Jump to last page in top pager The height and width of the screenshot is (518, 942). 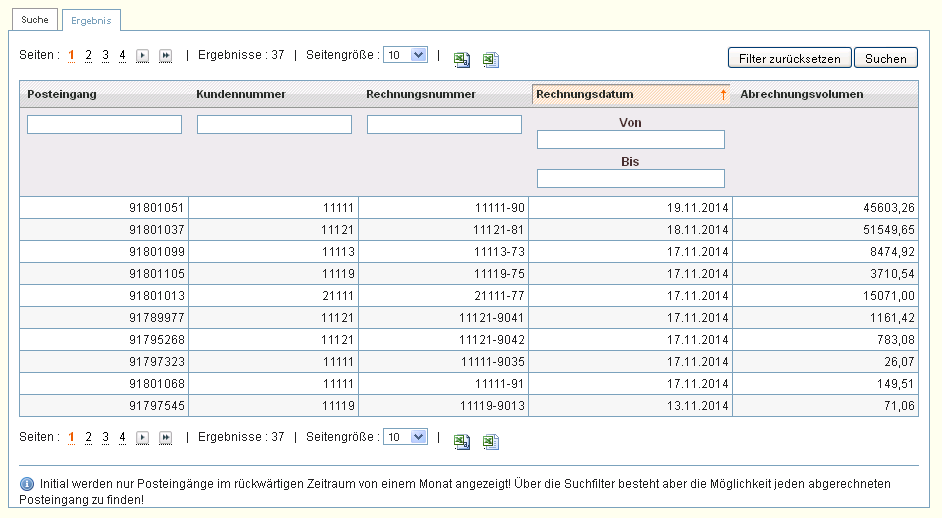[166, 56]
